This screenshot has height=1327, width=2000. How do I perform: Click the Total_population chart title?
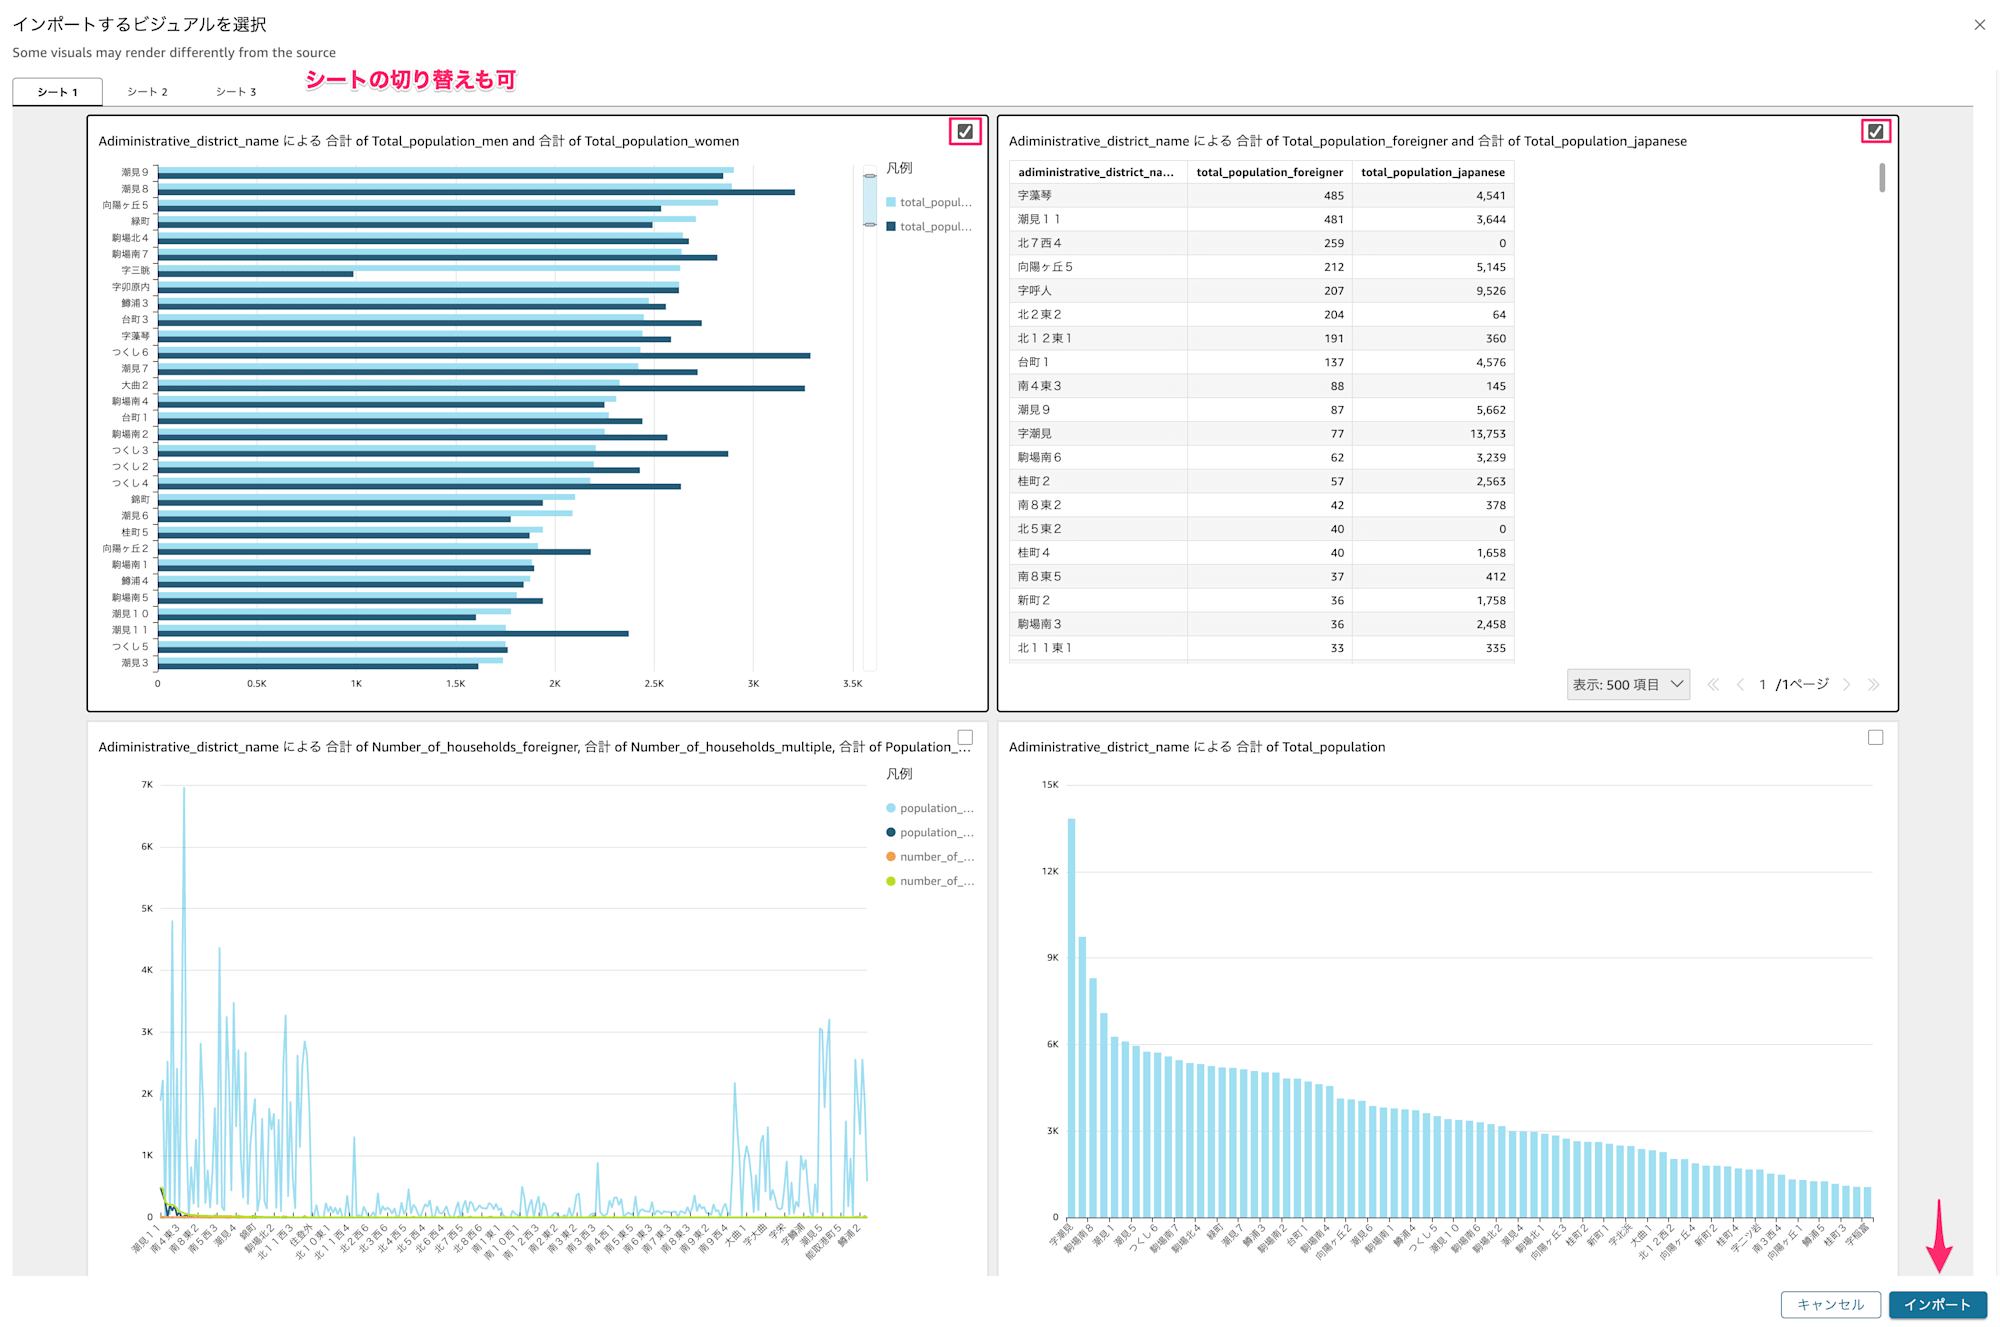pyautogui.click(x=1197, y=747)
